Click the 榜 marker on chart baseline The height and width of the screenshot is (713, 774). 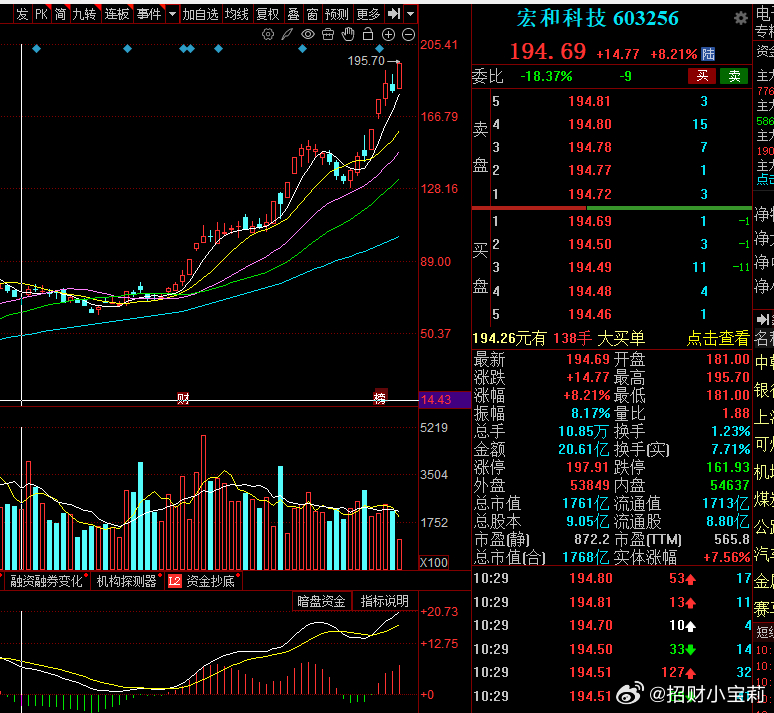tap(380, 397)
